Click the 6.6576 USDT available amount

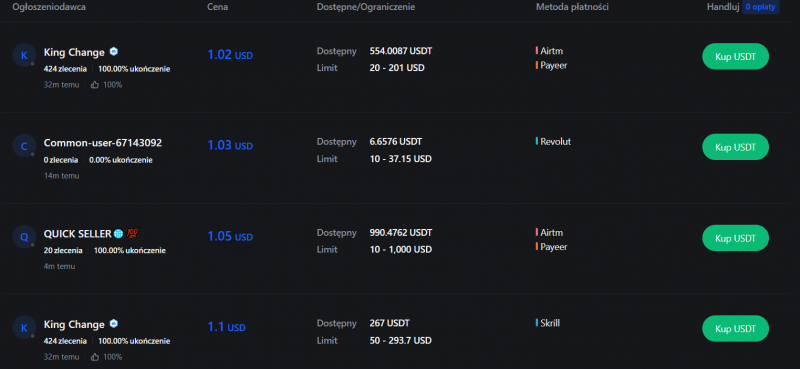[x=395, y=142]
